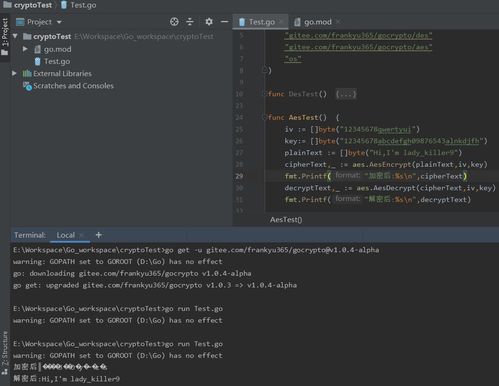Image resolution: width=499 pixels, height=386 pixels.
Task: Select the Local terminal tab
Action: click(66, 235)
